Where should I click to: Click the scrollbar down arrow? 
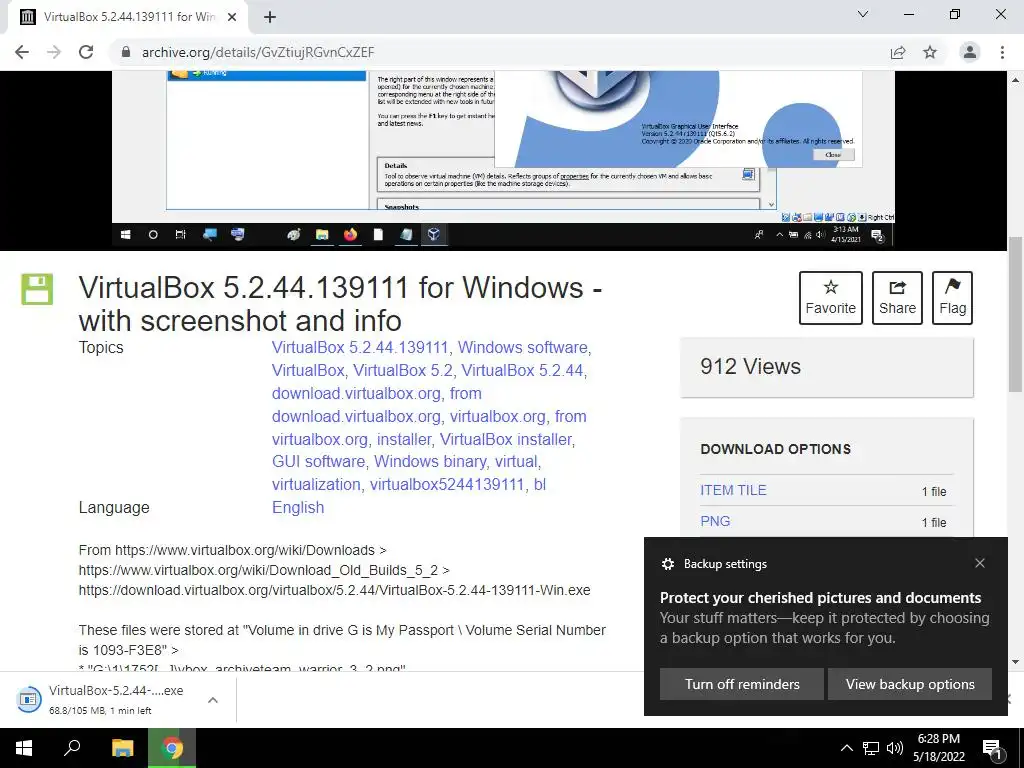pos(1015,662)
